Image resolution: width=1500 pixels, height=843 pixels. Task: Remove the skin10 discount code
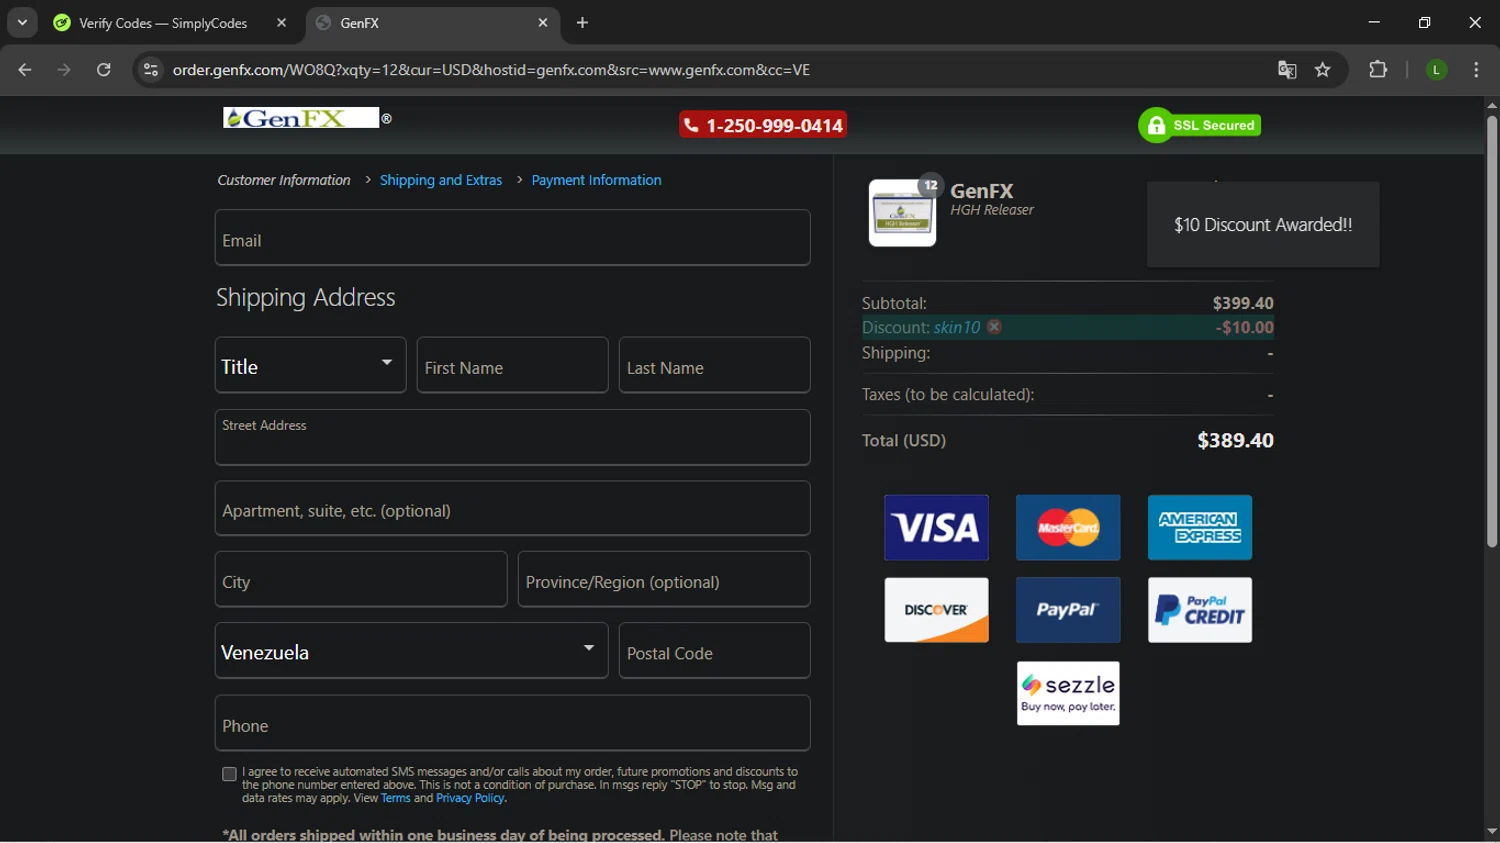994,326
